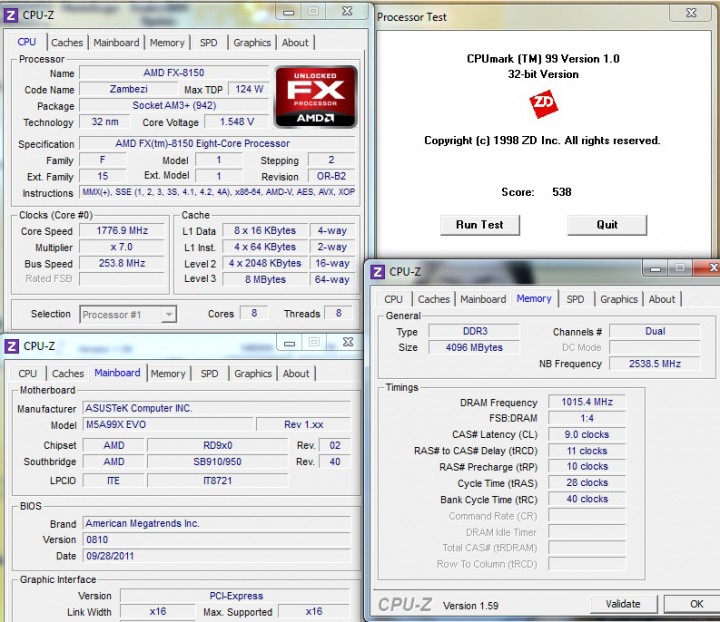This screenshot has height=622, width=720.
Task: Click the American Megatrends Inc. BIOS brand
Action: [216, 523]
